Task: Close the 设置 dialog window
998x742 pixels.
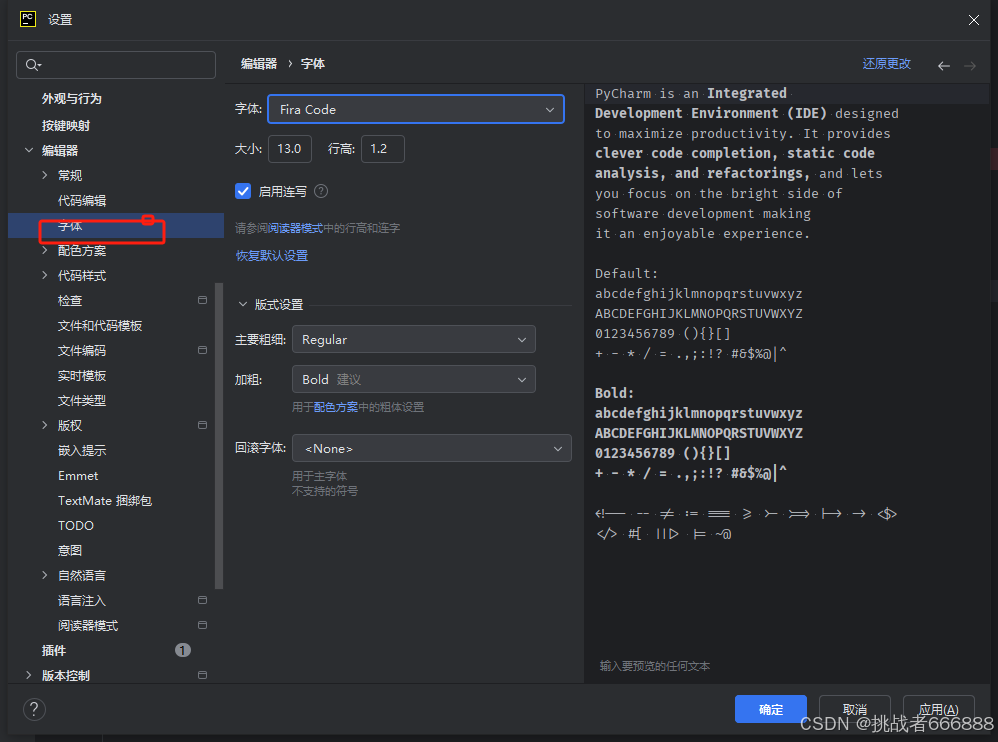Action: click(x=974, y=20)
